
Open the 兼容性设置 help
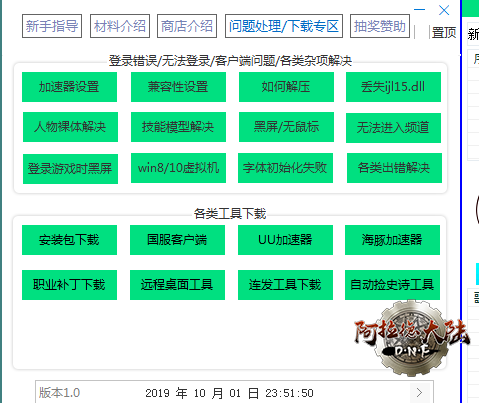tap(178, 87)
